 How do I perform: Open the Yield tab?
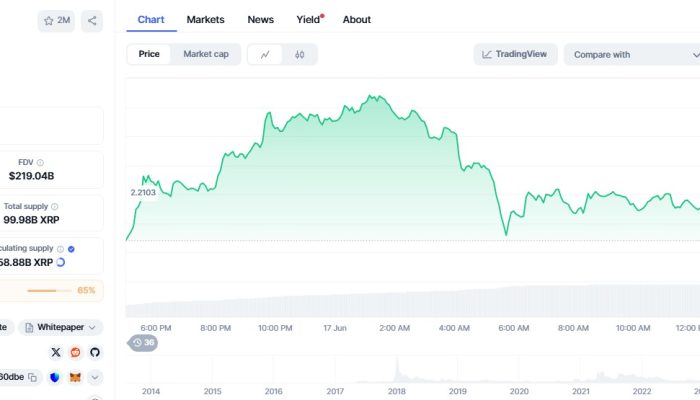point(309,19)
